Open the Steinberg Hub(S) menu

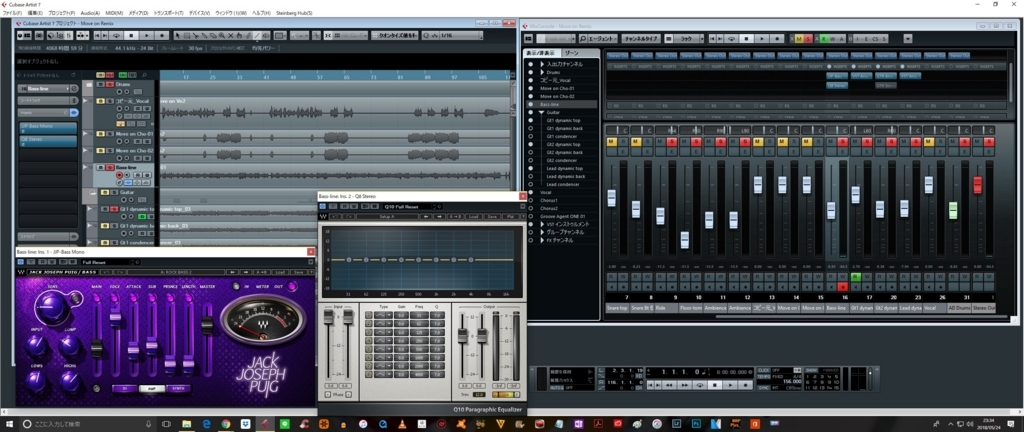tap(294, 13)
